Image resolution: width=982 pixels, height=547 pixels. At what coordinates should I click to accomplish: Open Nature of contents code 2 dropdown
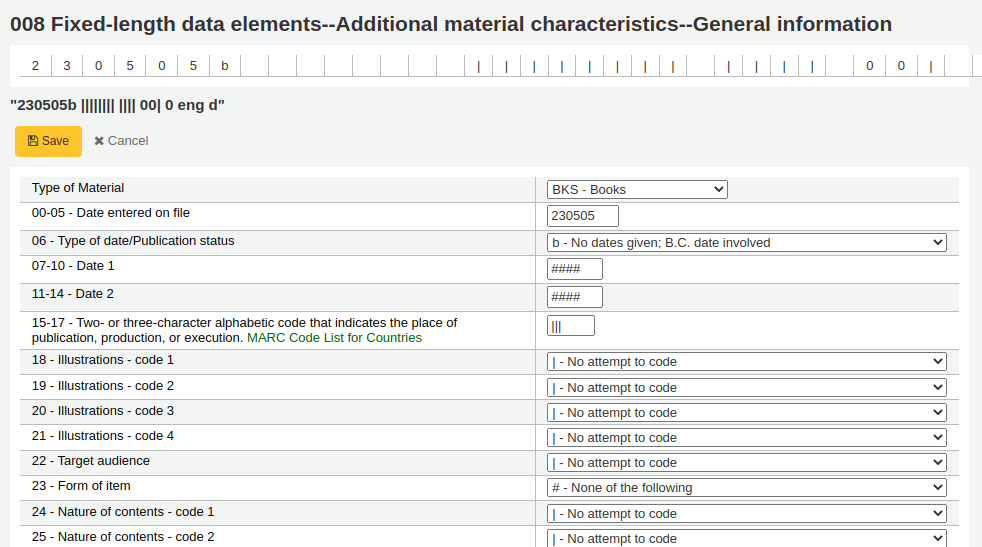(747, 539)
